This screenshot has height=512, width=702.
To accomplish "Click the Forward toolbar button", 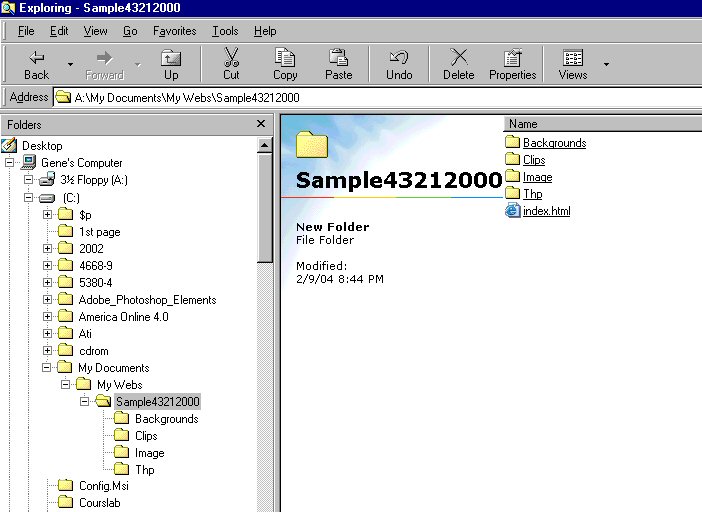I will (x=104, y=64).
